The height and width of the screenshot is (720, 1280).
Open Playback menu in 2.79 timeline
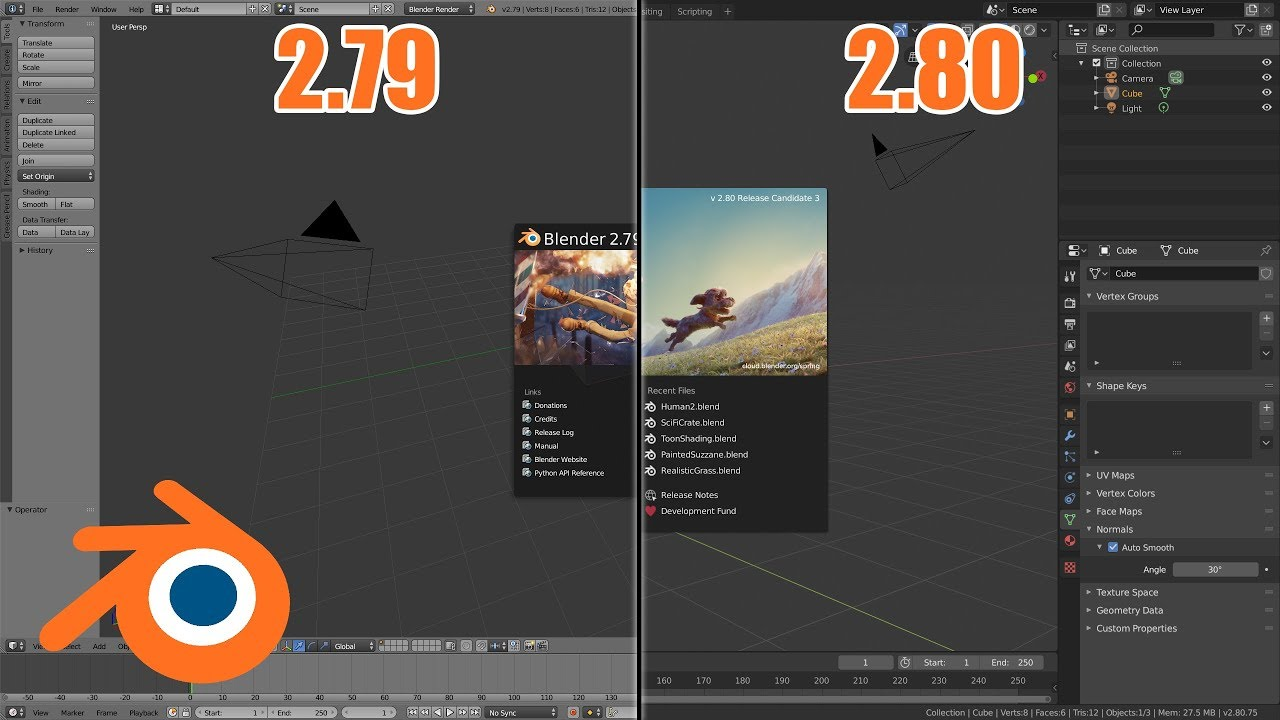[x=144, y=713]
